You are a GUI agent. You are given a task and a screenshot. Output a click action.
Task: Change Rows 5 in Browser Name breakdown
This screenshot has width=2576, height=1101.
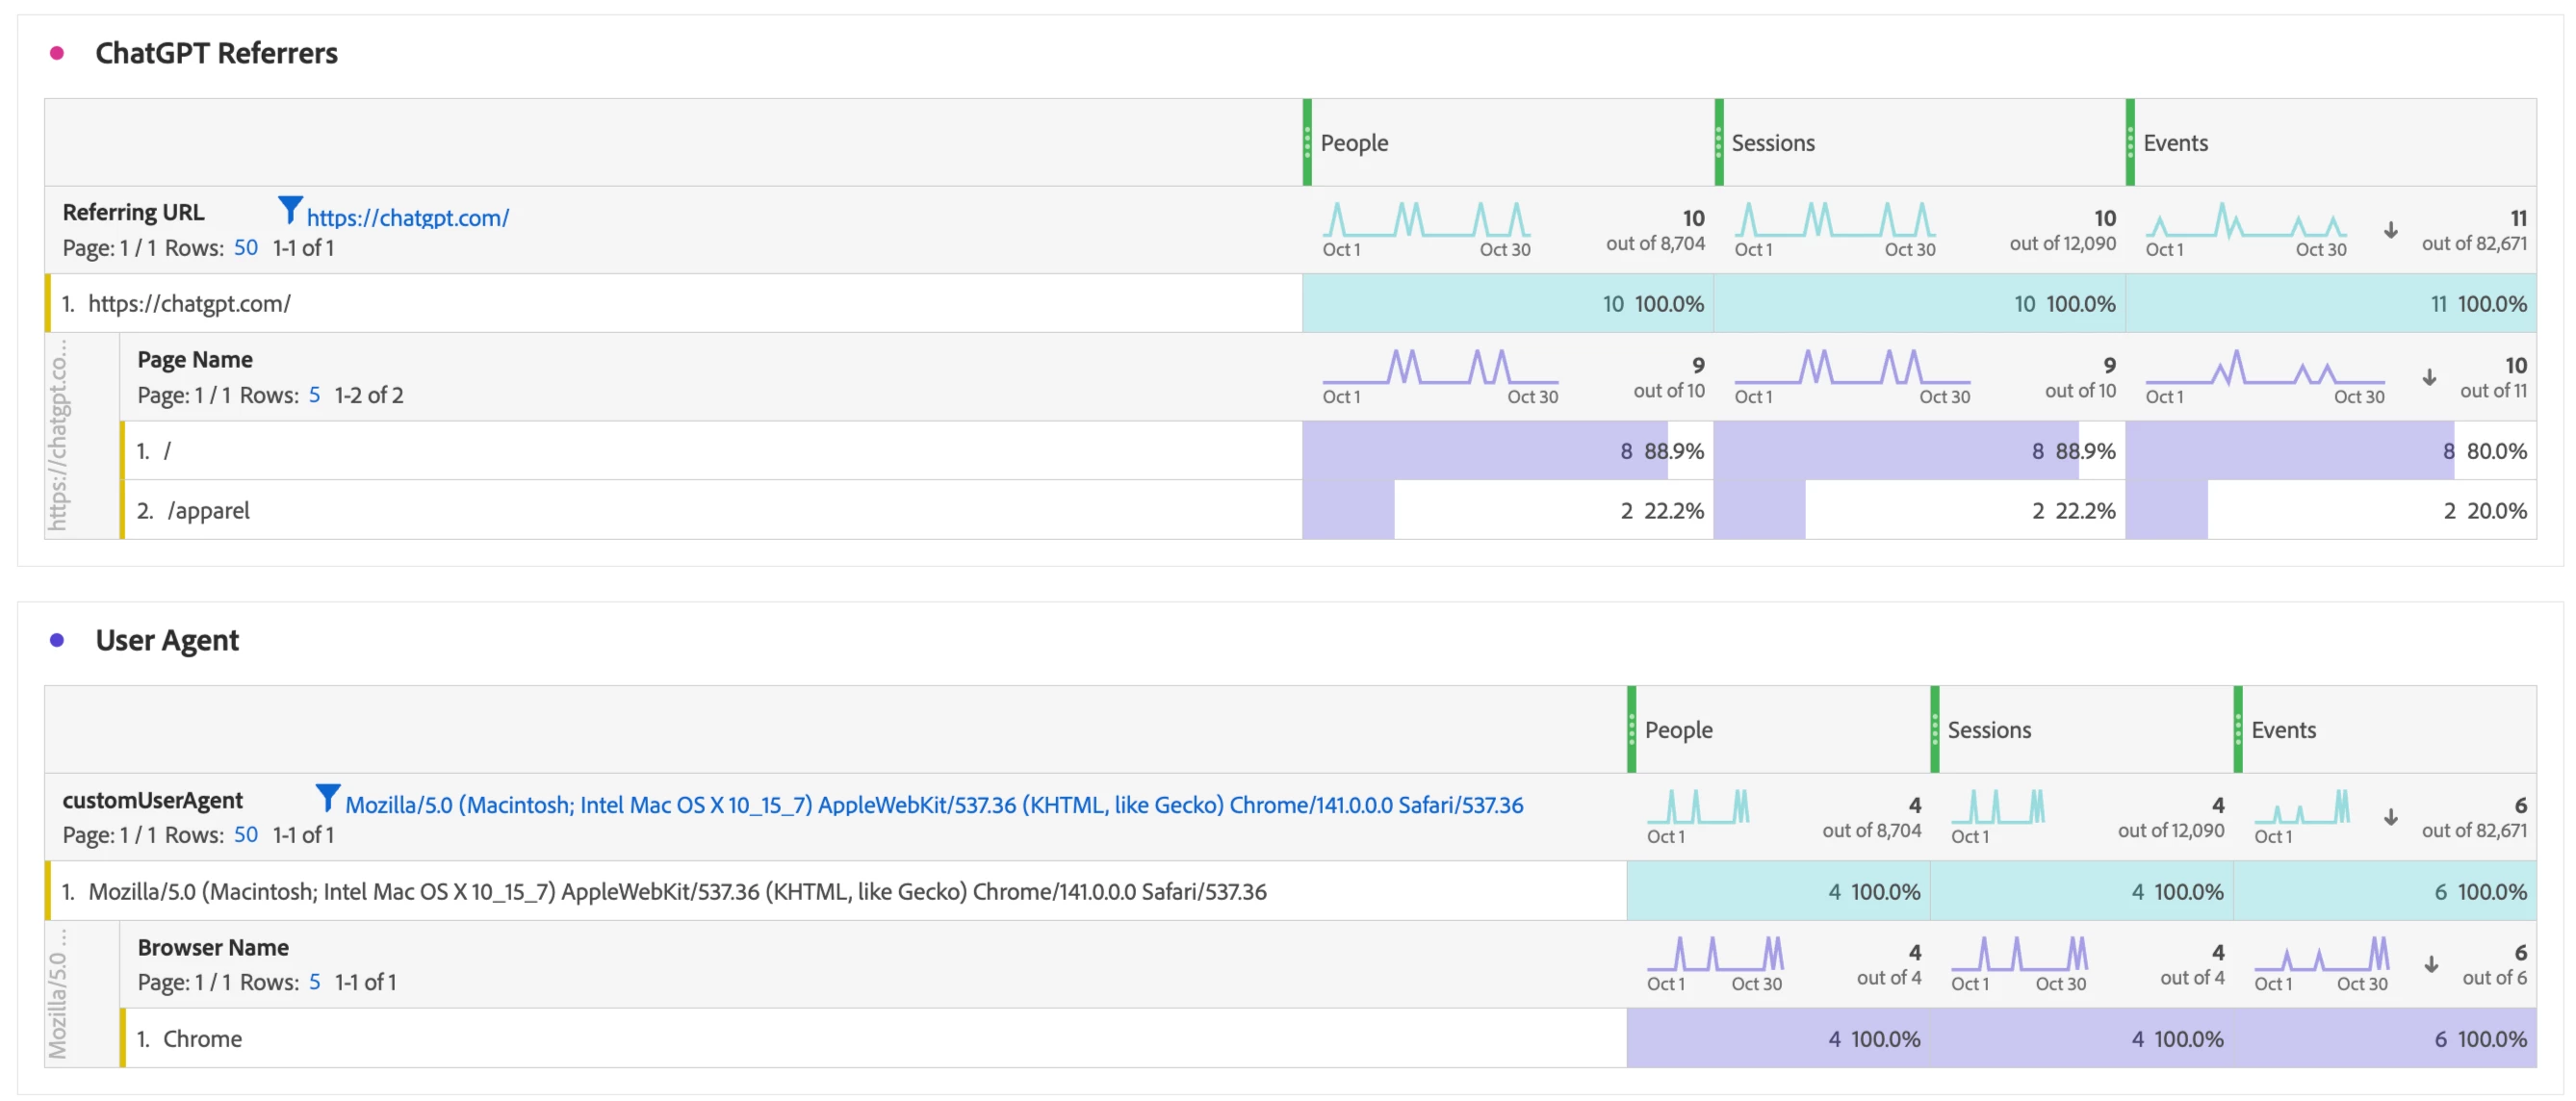coord(314,982)
